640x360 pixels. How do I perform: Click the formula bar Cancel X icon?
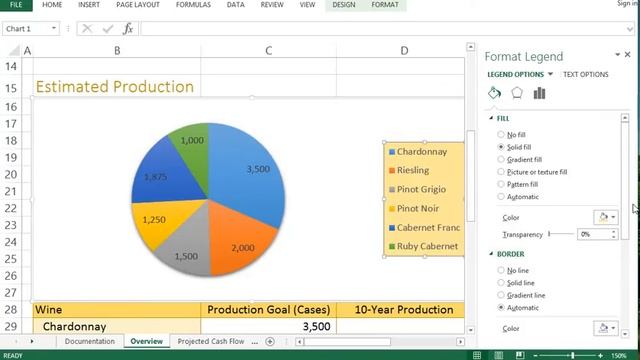tap(87, 29)
